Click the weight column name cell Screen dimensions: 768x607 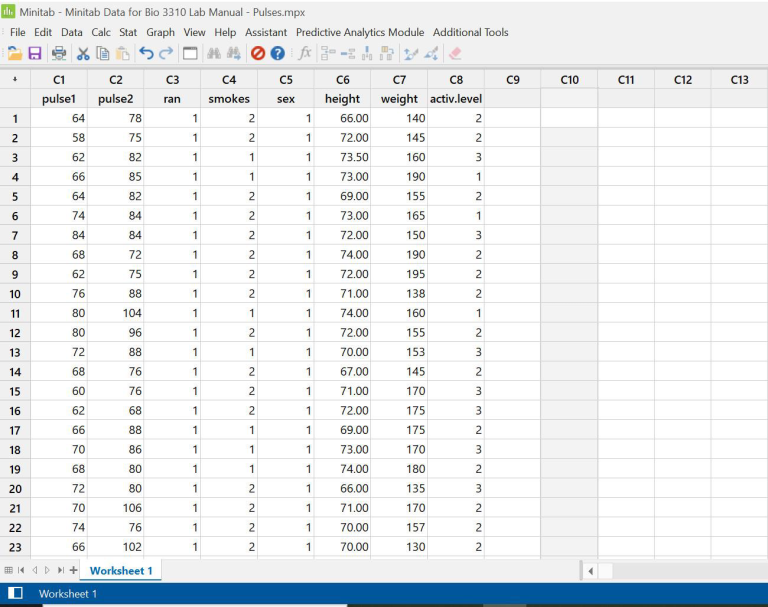(399, 99)
